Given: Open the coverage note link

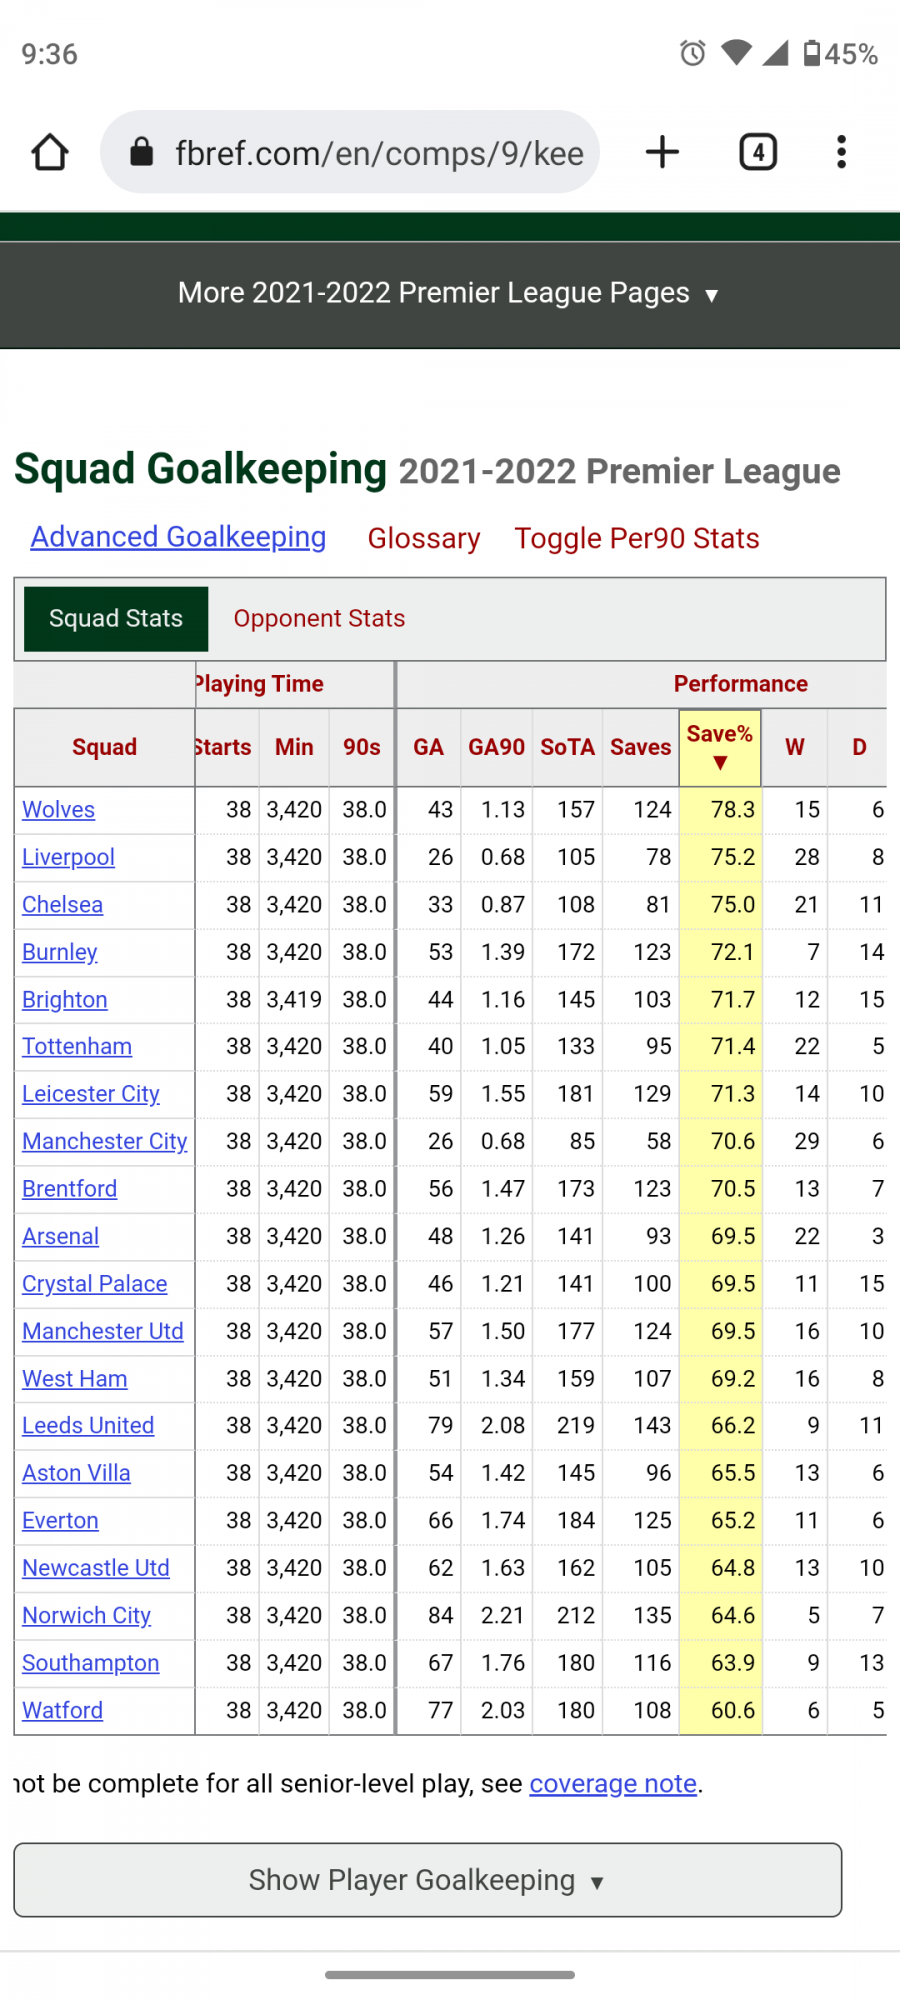Looking at the screenshot, I should click(x=612, y=1784).
